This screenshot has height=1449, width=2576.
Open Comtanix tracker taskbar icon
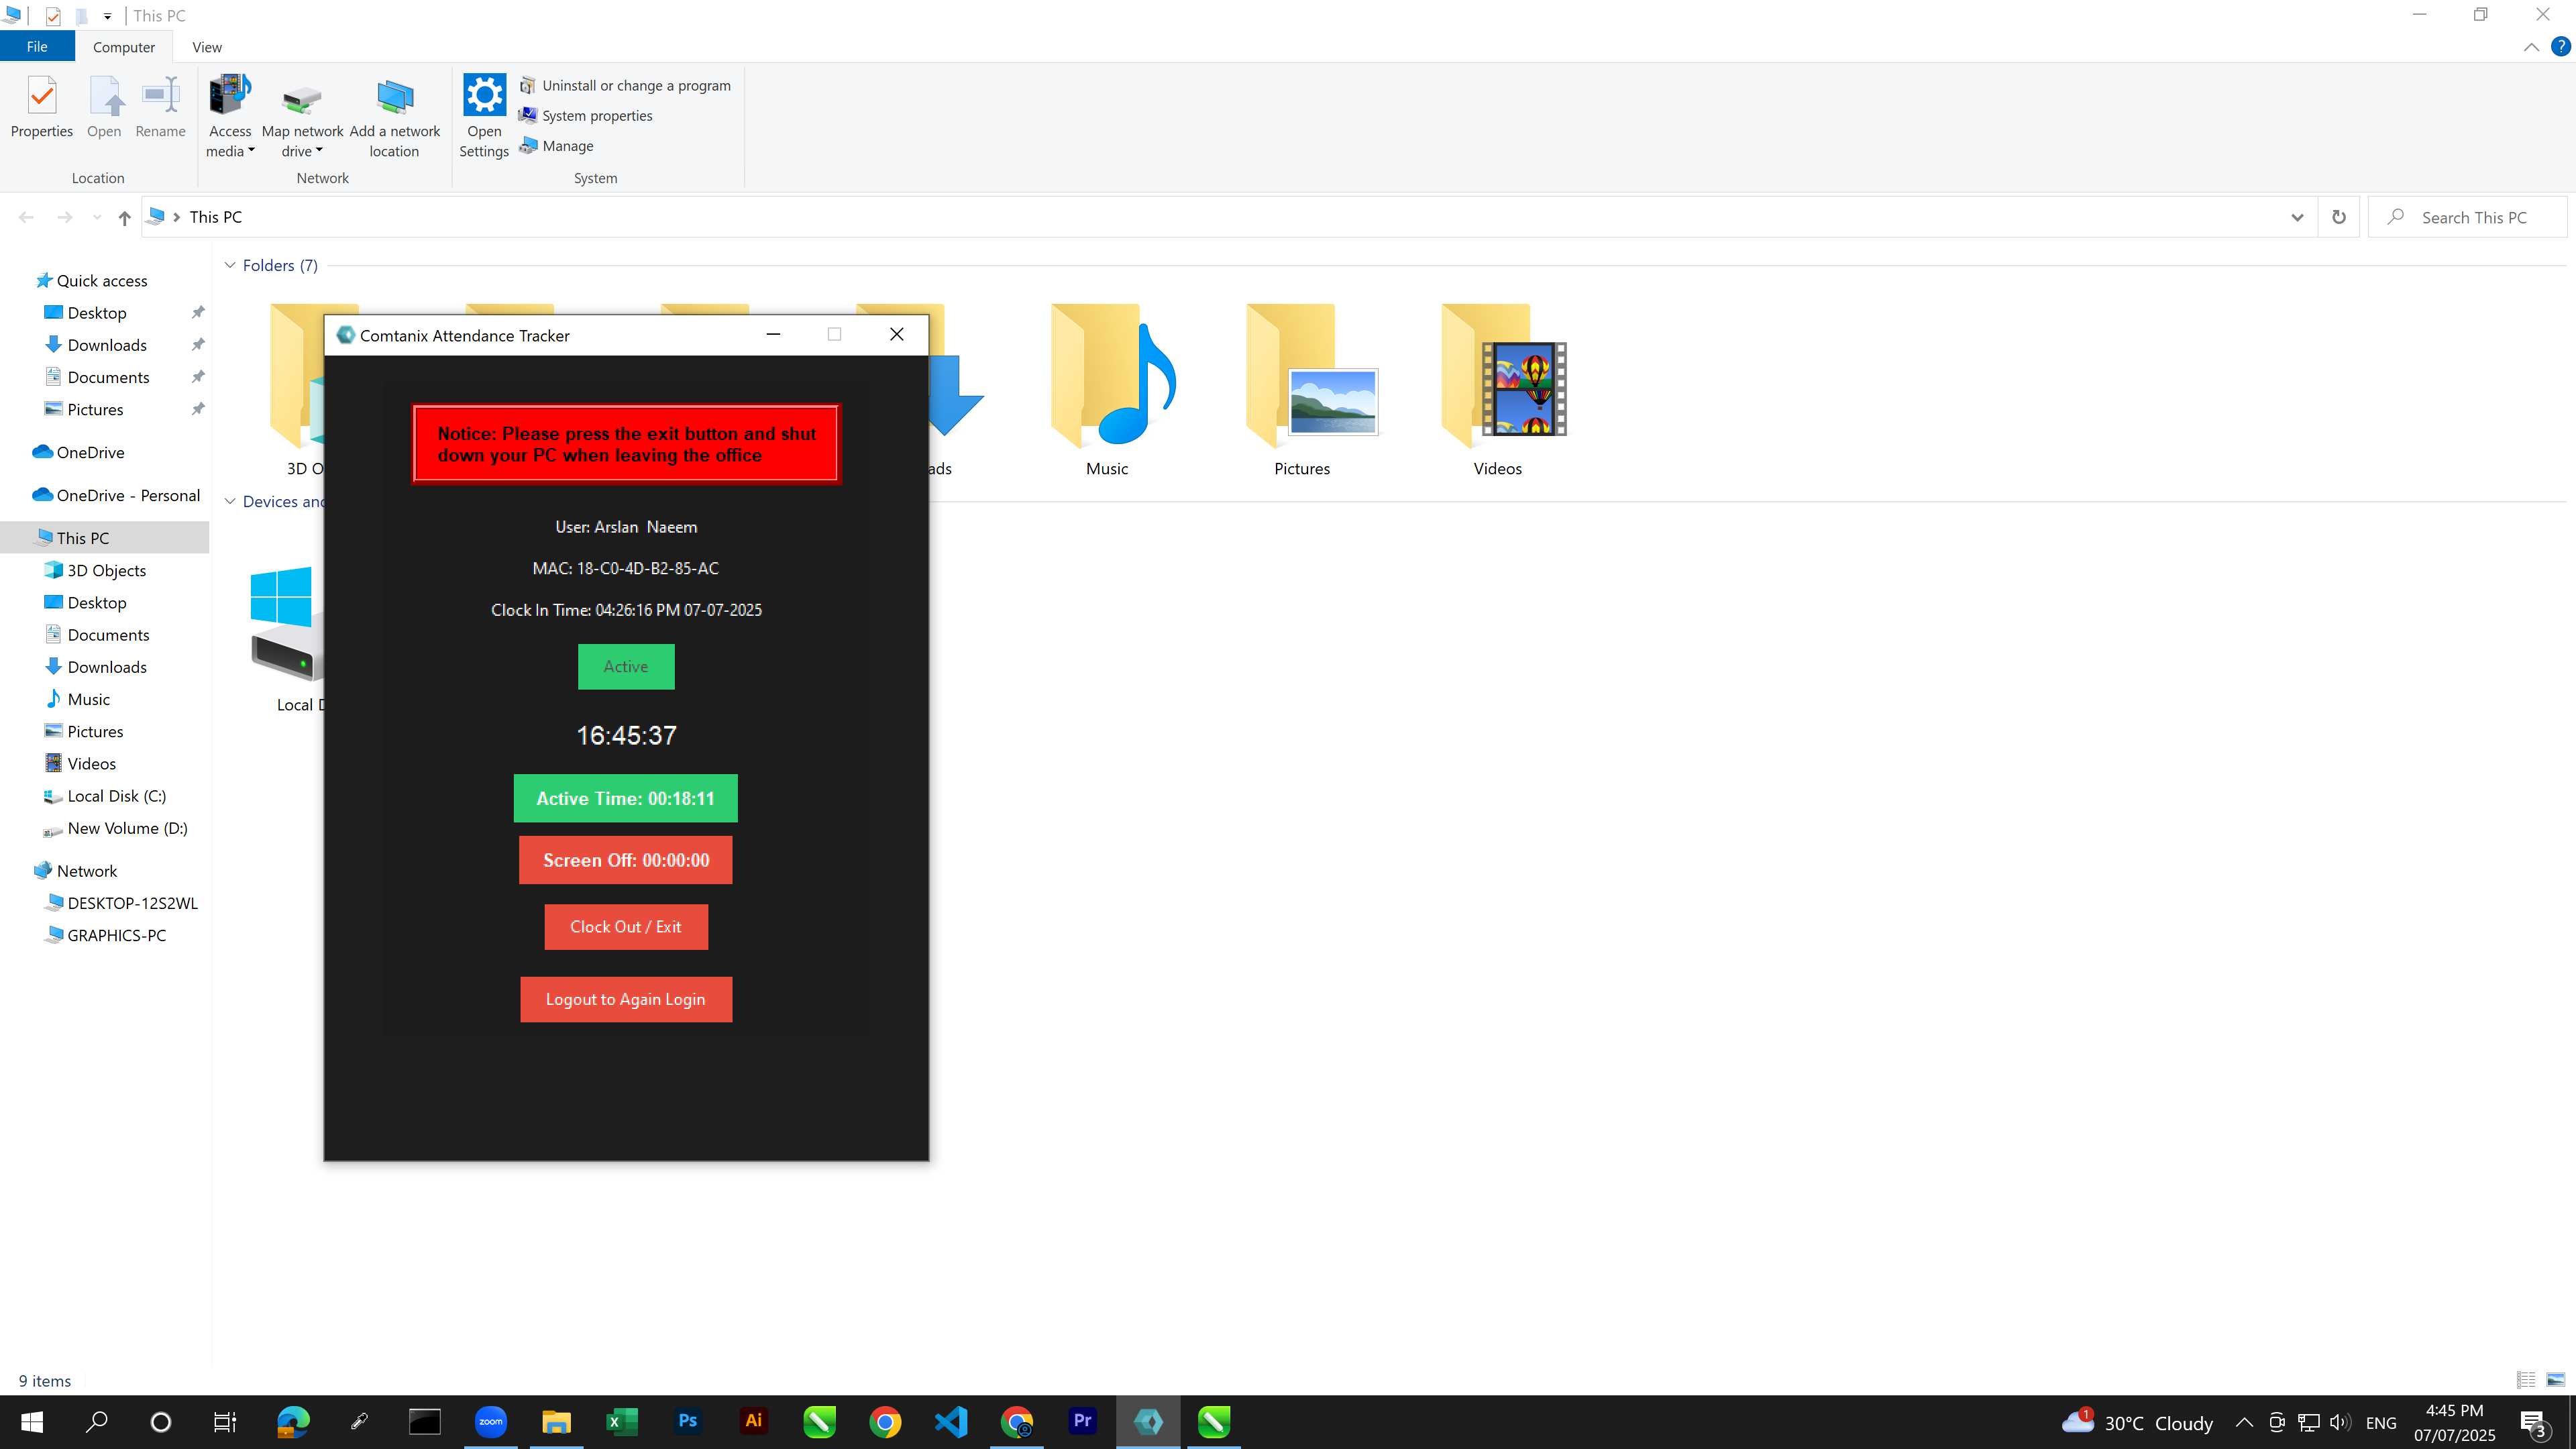pos(1148,1422)
